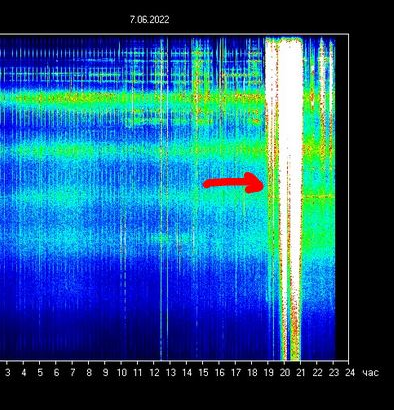Click hour 14 tick label

pos(187,372)
